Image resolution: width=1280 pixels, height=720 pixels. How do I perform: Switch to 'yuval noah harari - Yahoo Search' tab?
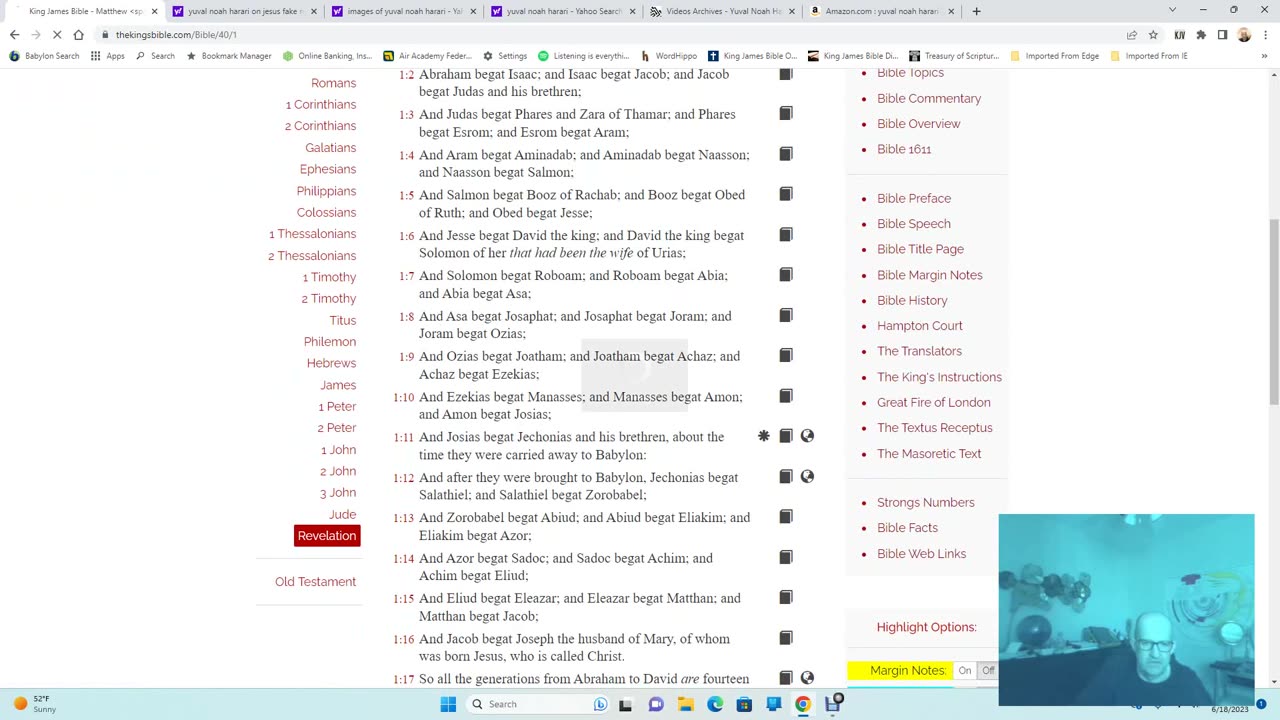(x=562, y=11)
